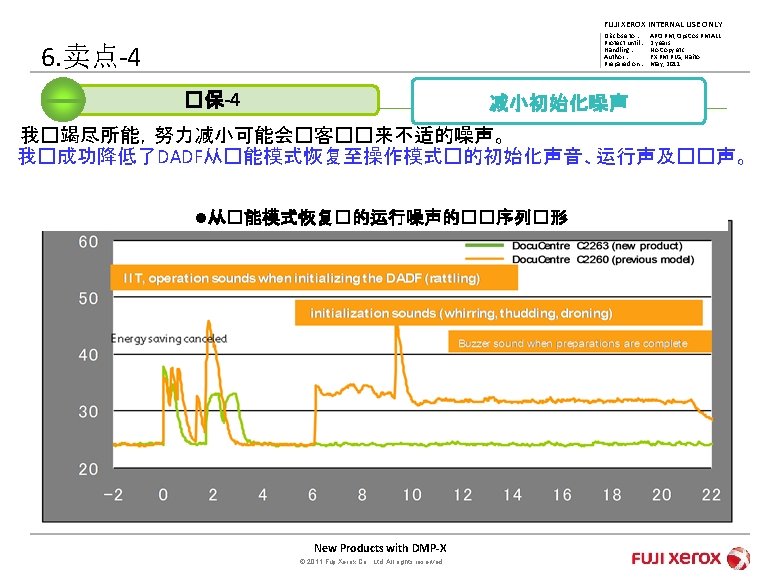Click the green C2263 legend line

click(x=485, y=245)
